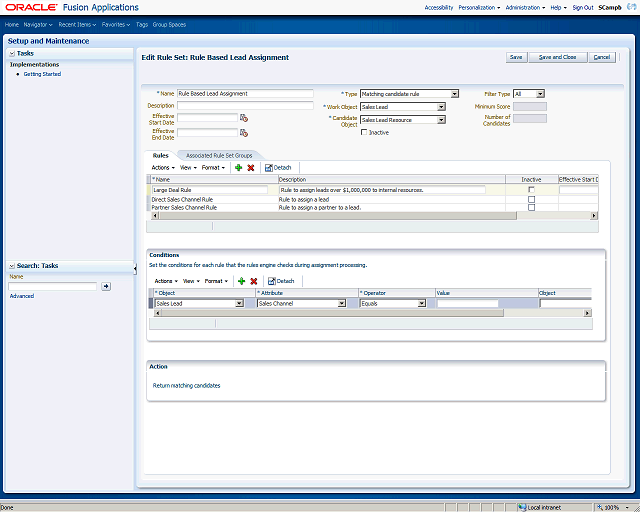Open the Operator dropdown showing Equals

pyautogui.click(x=422, y=303)
